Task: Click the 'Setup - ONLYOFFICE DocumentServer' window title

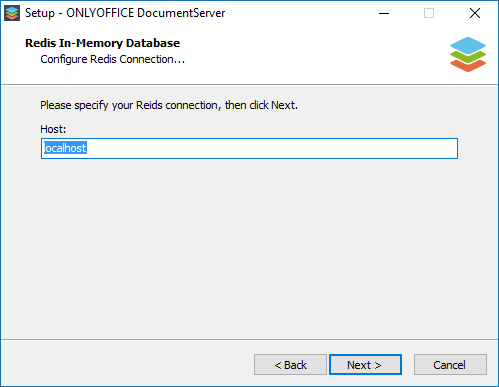Action: (125, 13)
